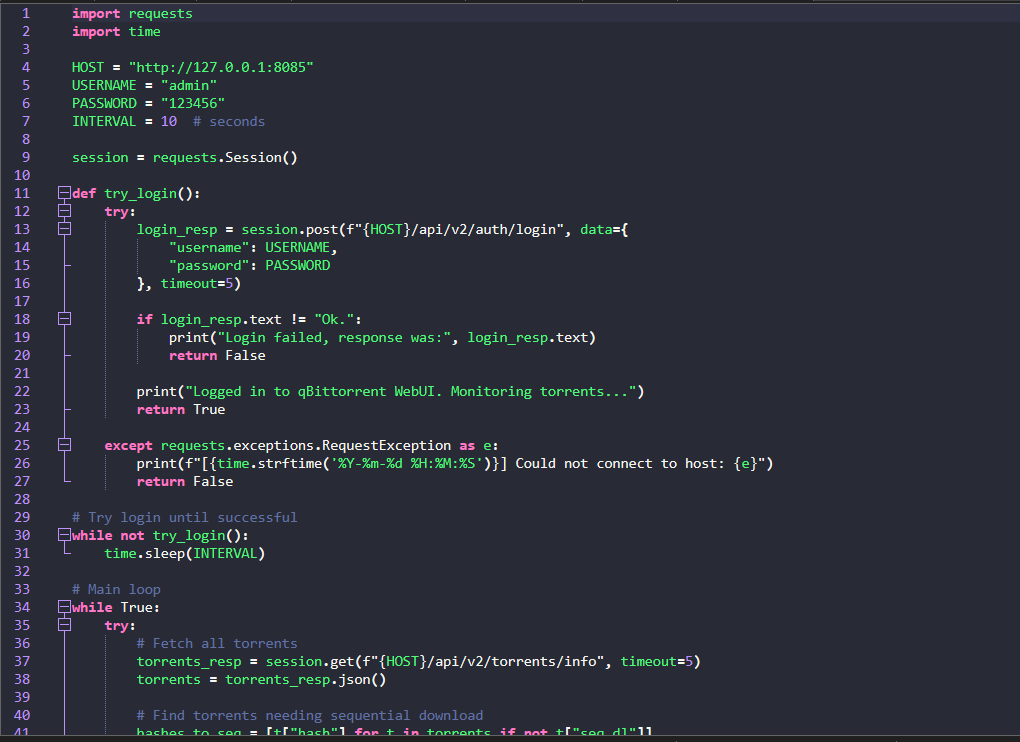The width and height of the screenshot is (1020, 742).
Task: Click the "http://127.0.0.1:8085" string
Action: pos(221,68)
